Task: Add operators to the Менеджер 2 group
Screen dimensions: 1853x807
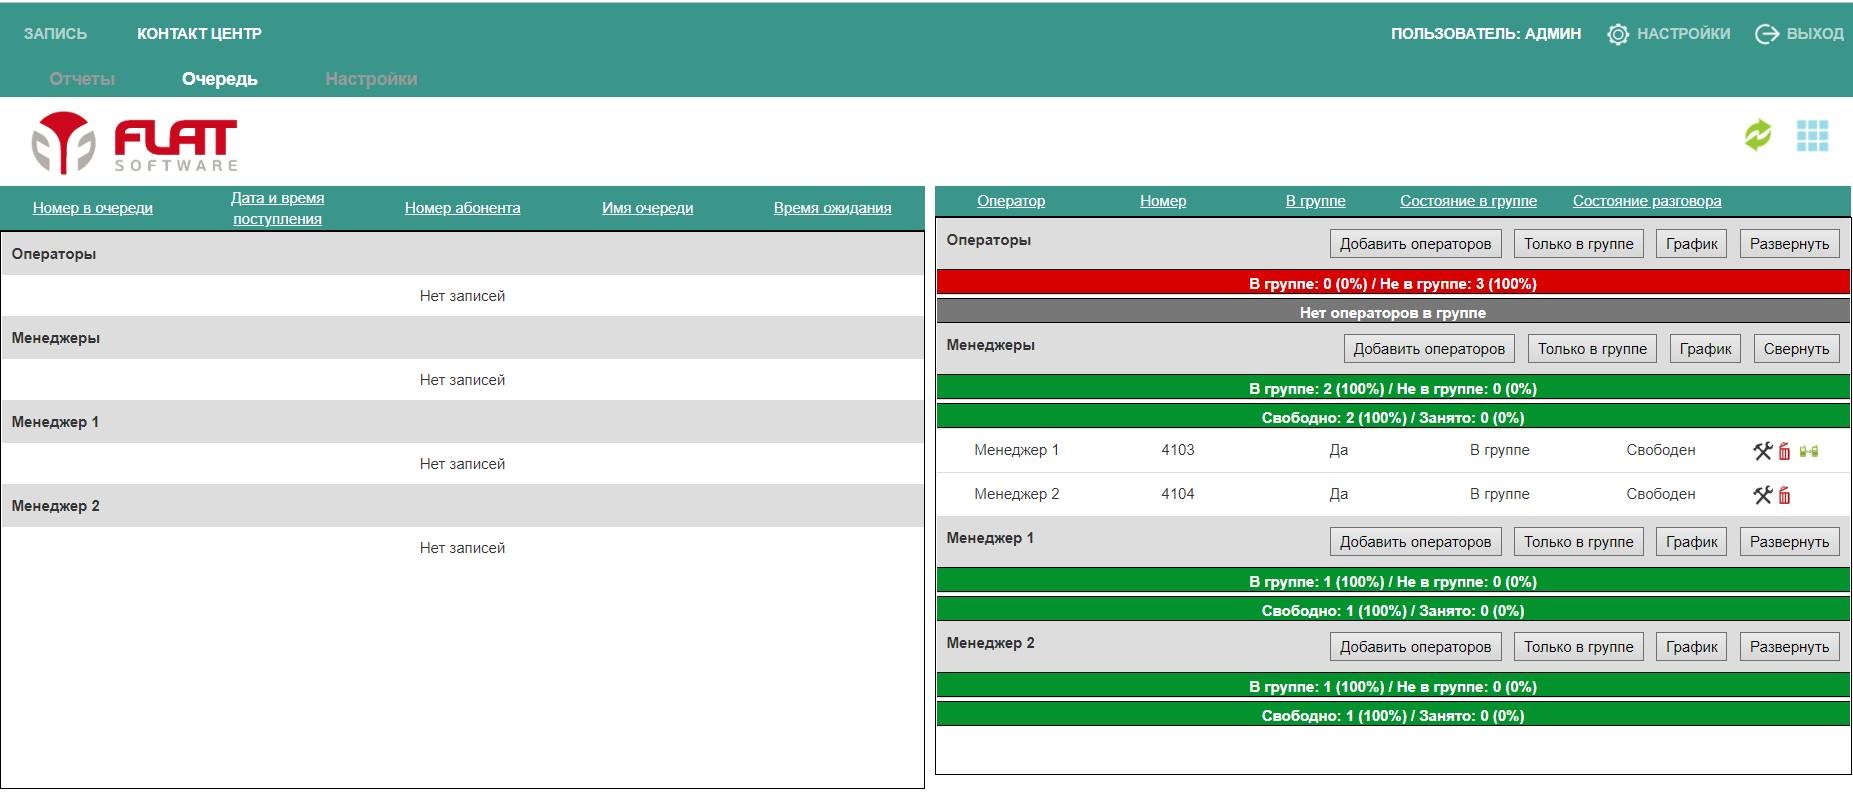Action: coord(1415,647)
